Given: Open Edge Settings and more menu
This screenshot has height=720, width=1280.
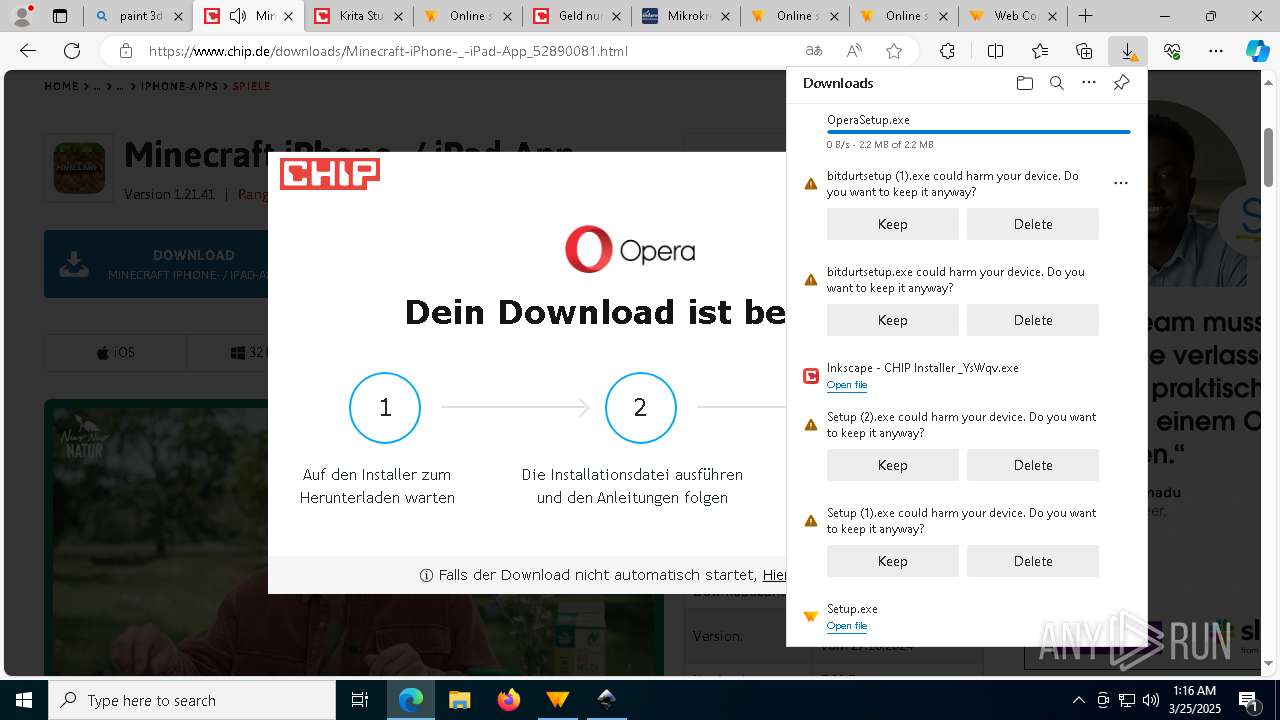Looking at the screenshot, I should click(x=1216, y=51).
